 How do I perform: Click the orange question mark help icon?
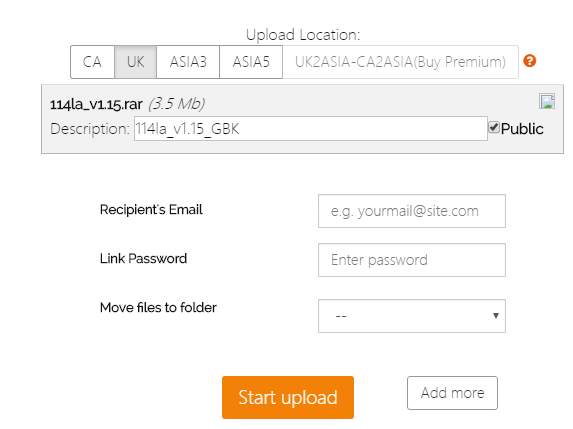530,61
